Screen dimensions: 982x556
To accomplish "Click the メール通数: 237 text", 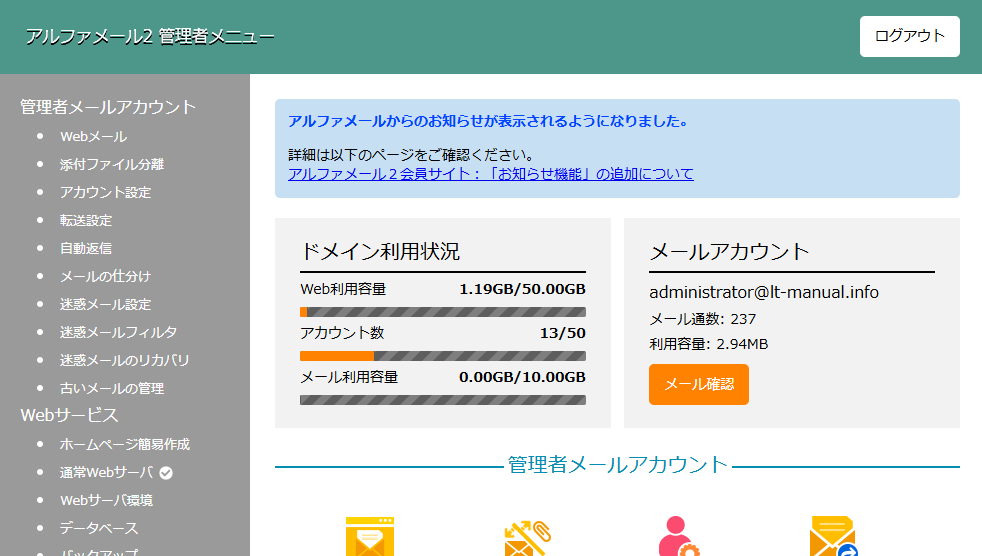I will (x=703, y=319).
